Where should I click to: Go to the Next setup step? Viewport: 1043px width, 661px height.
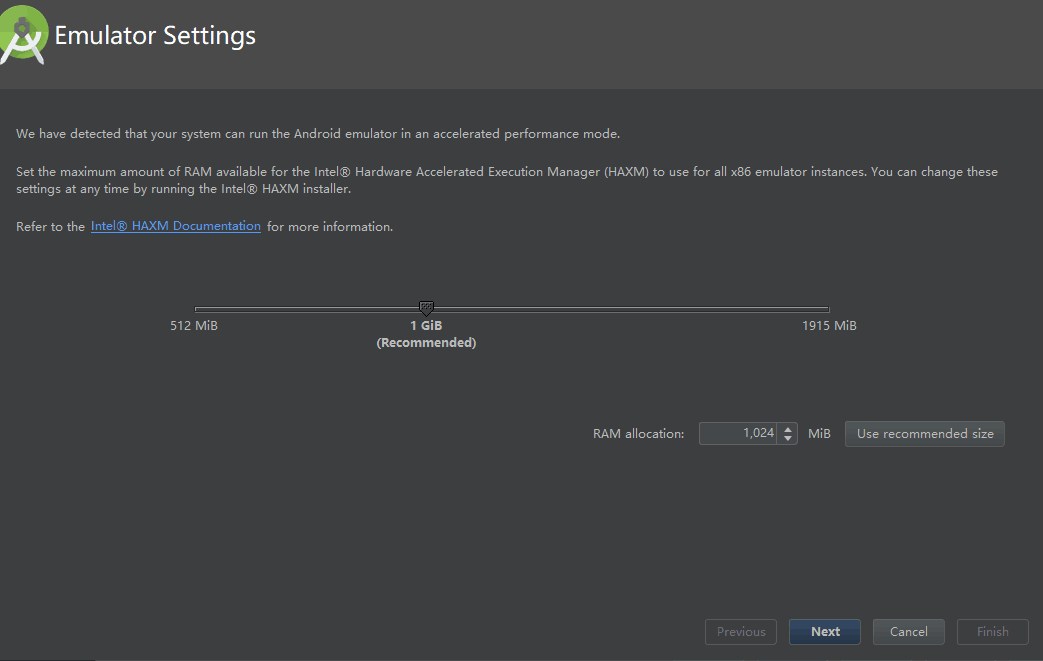coord(825,632)
